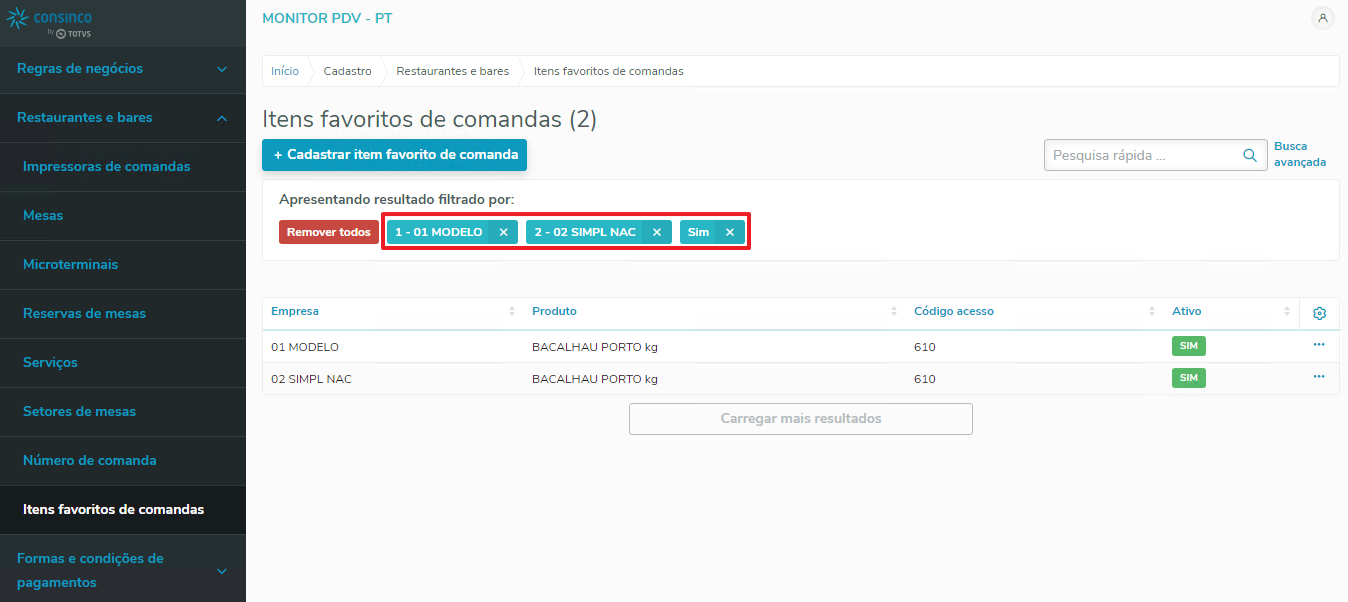This screenshot has height=602, width=1348.
Task: Click Cadastrar item favorito de comanda button
Action: click(x=394, y=155)
